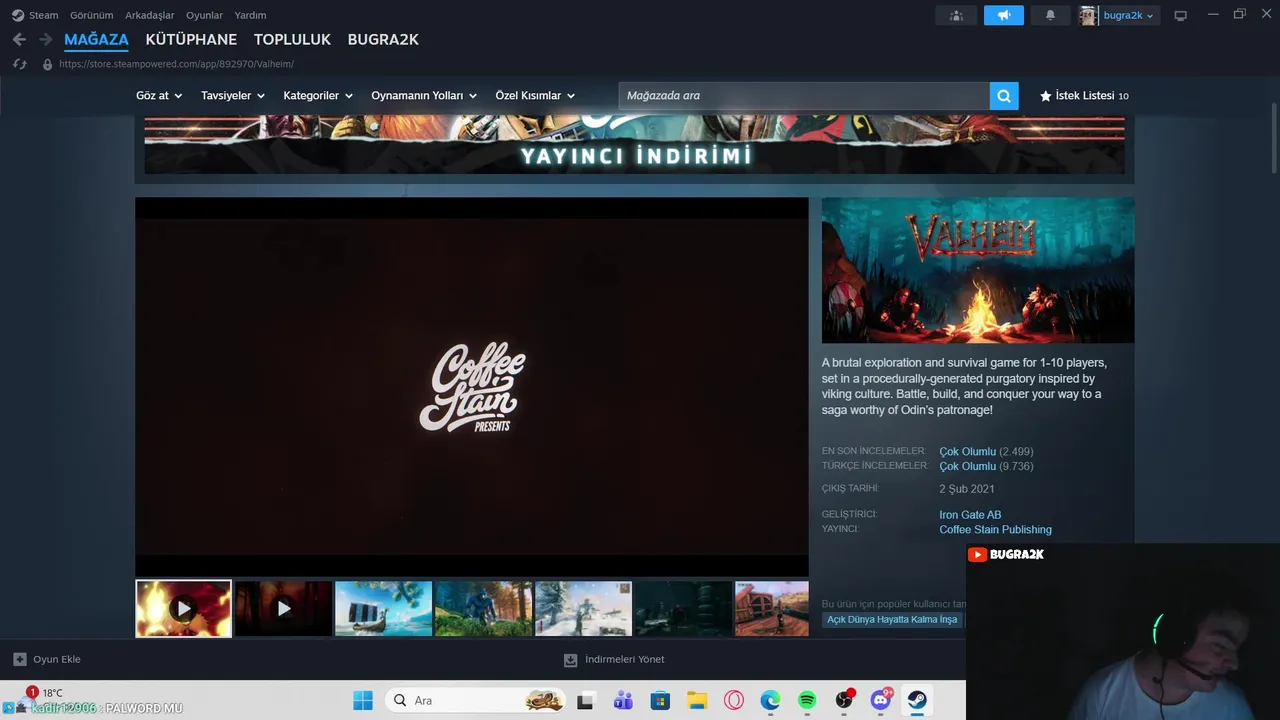Image resolution: width=1280 pixels, height=720 pixels.
Task: Open the Görünüm menu
Action: pyautogui.click(x=91, y=15)
